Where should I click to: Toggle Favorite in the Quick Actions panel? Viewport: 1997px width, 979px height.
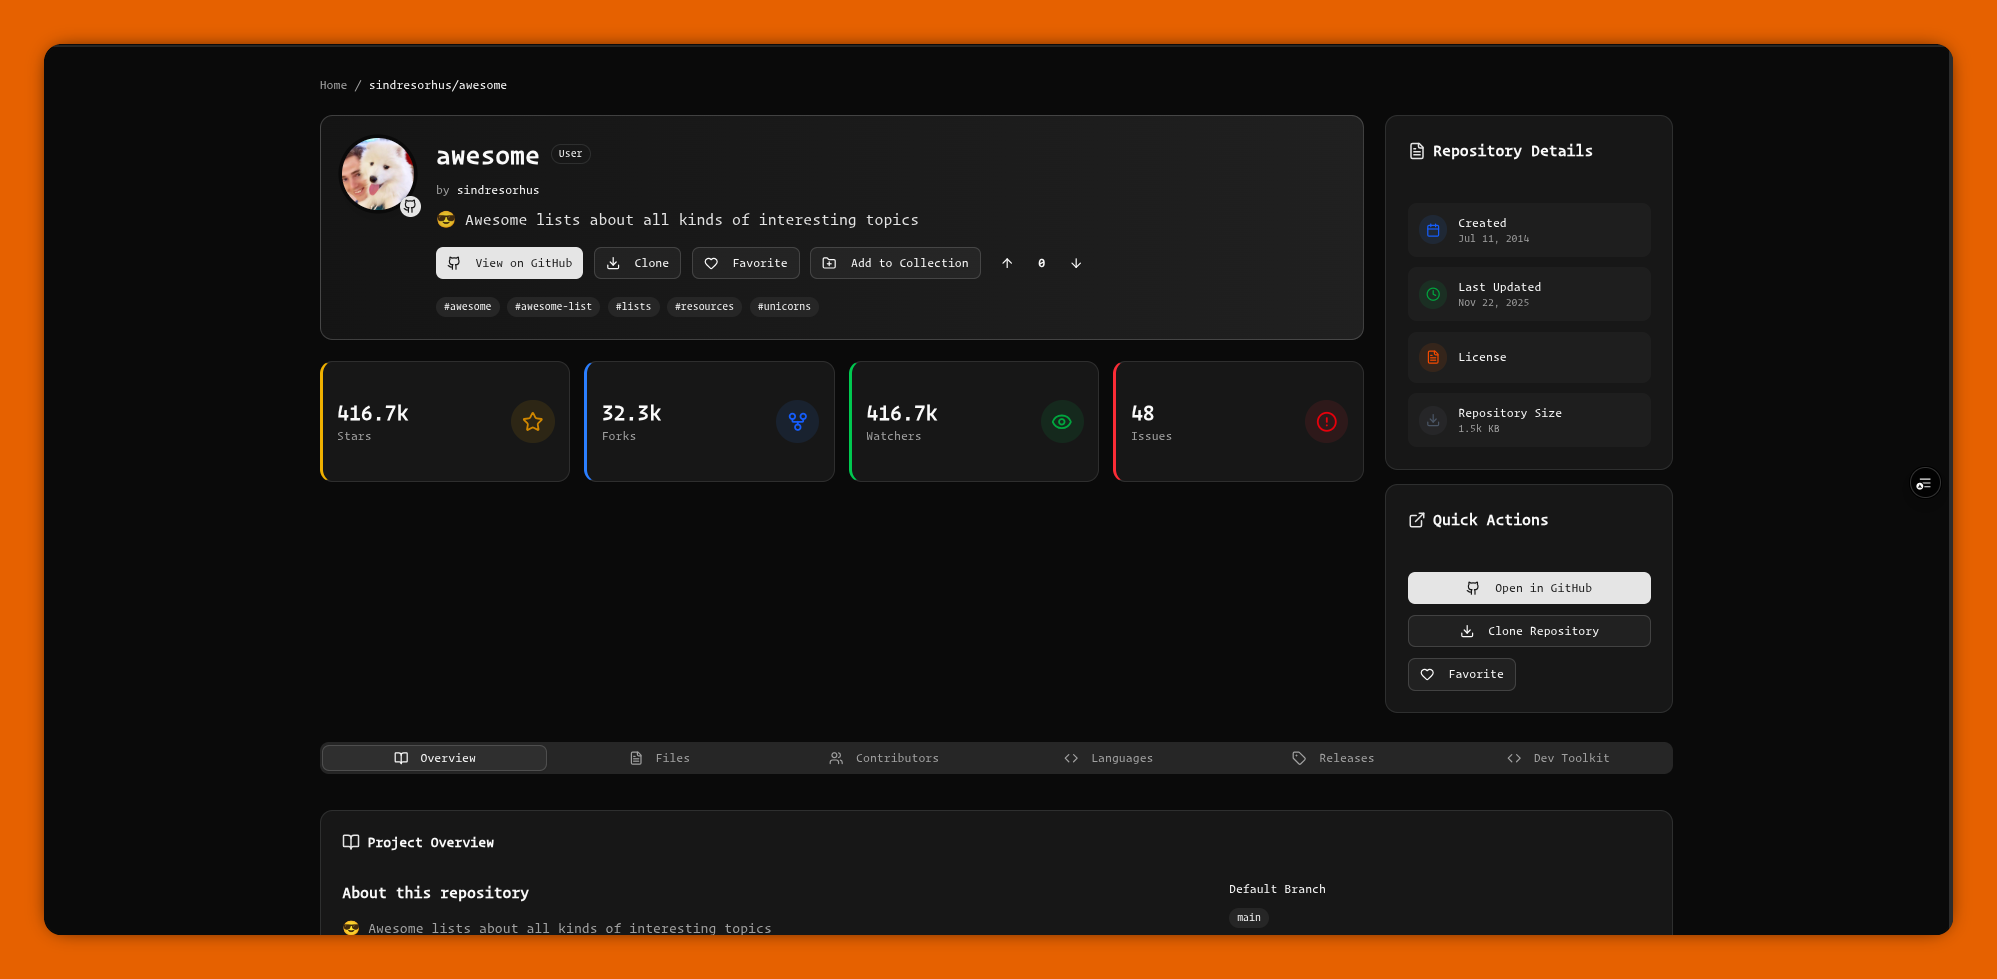(1461, 674)
